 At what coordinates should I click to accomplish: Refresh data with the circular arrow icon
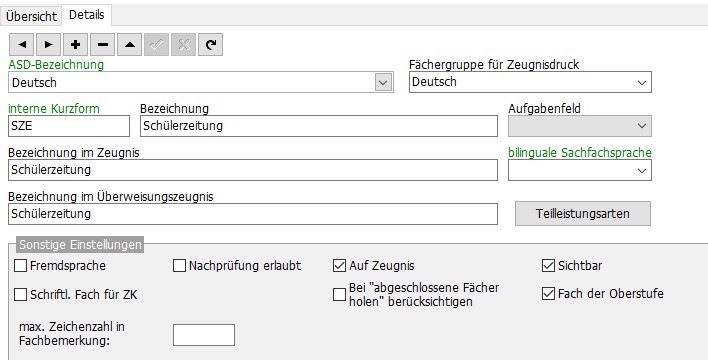click(x=210, y=45)
